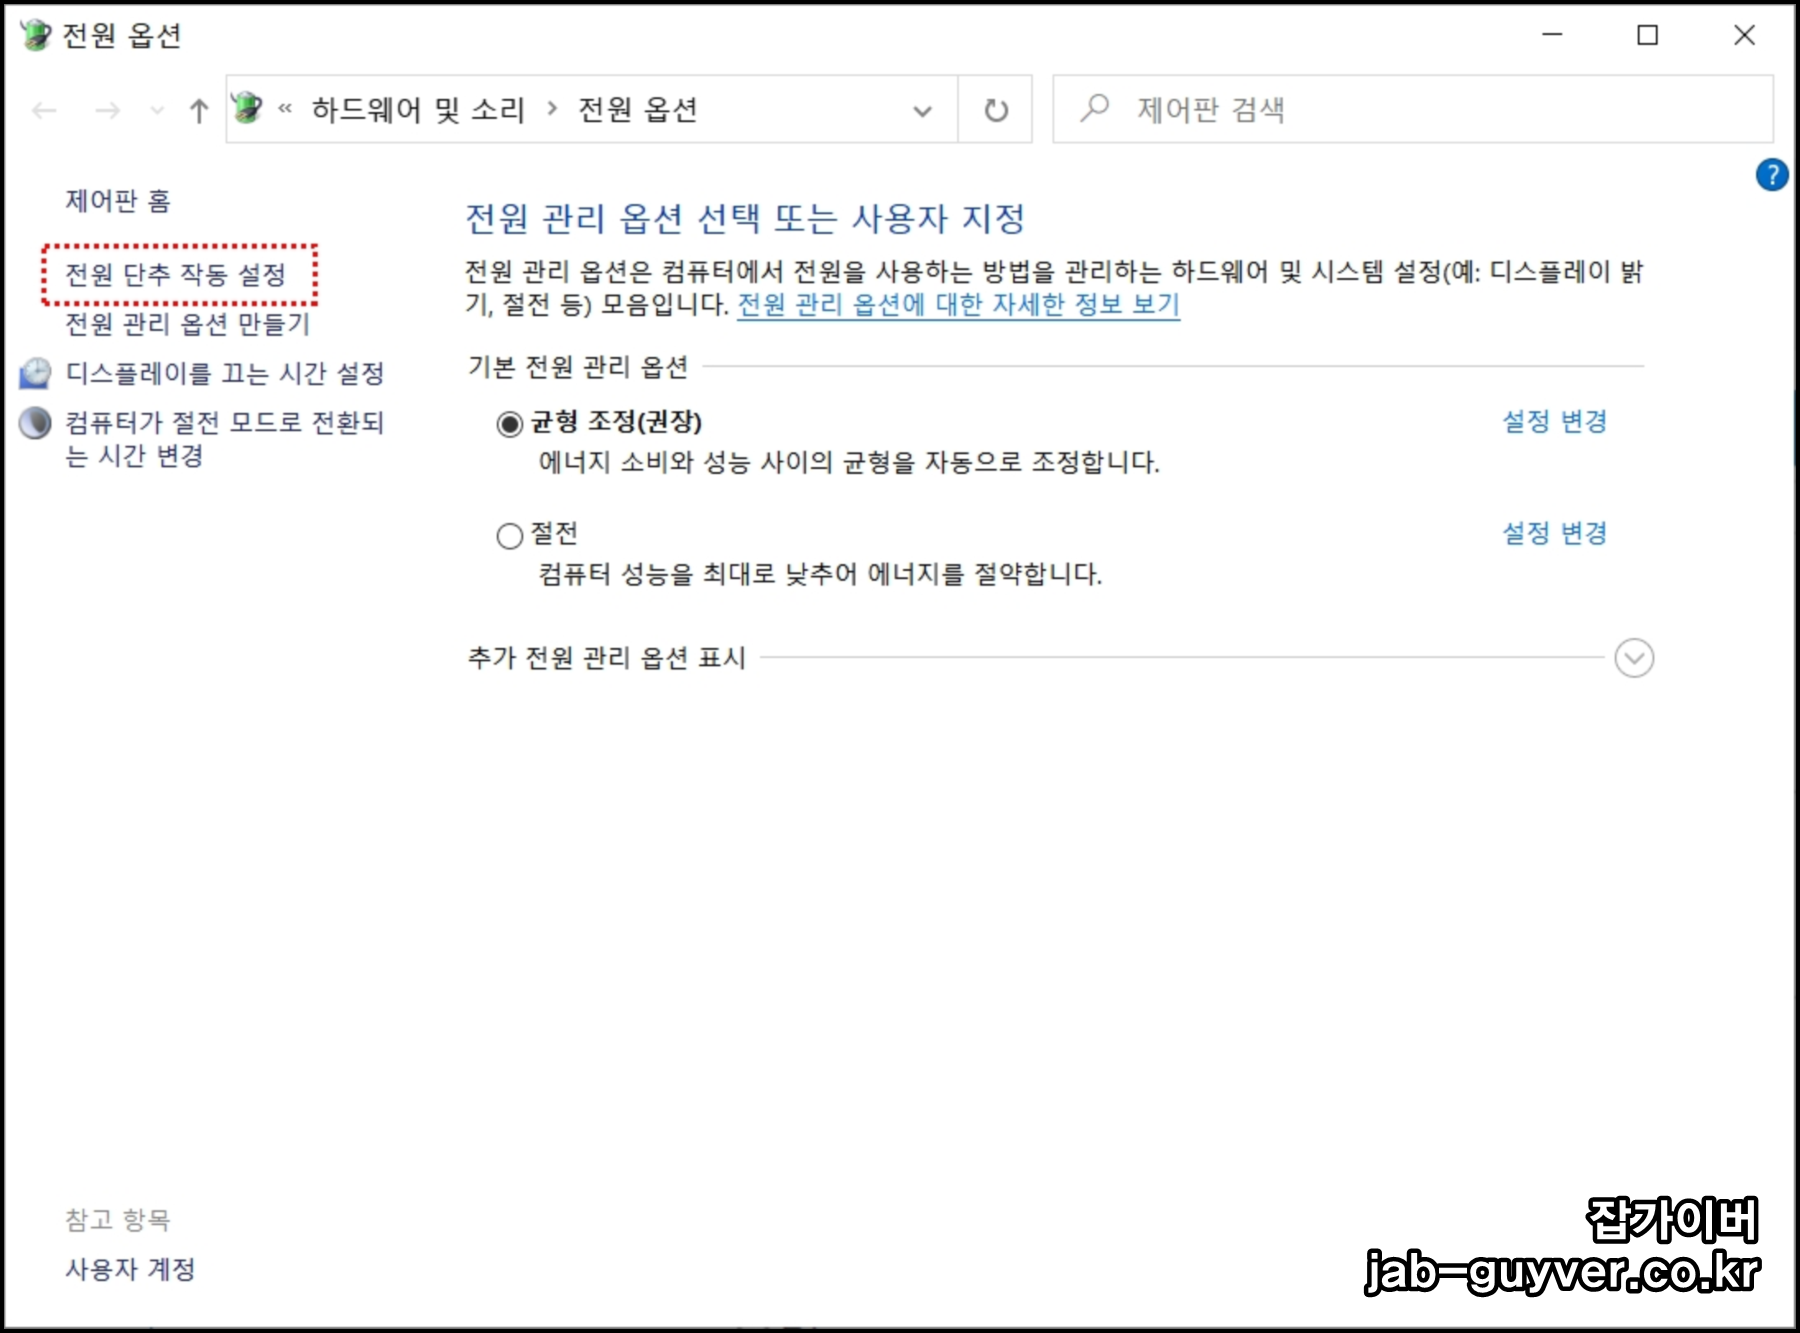Click the forward navigation arrow
Screen dimensions: 1800x1333
105,110
